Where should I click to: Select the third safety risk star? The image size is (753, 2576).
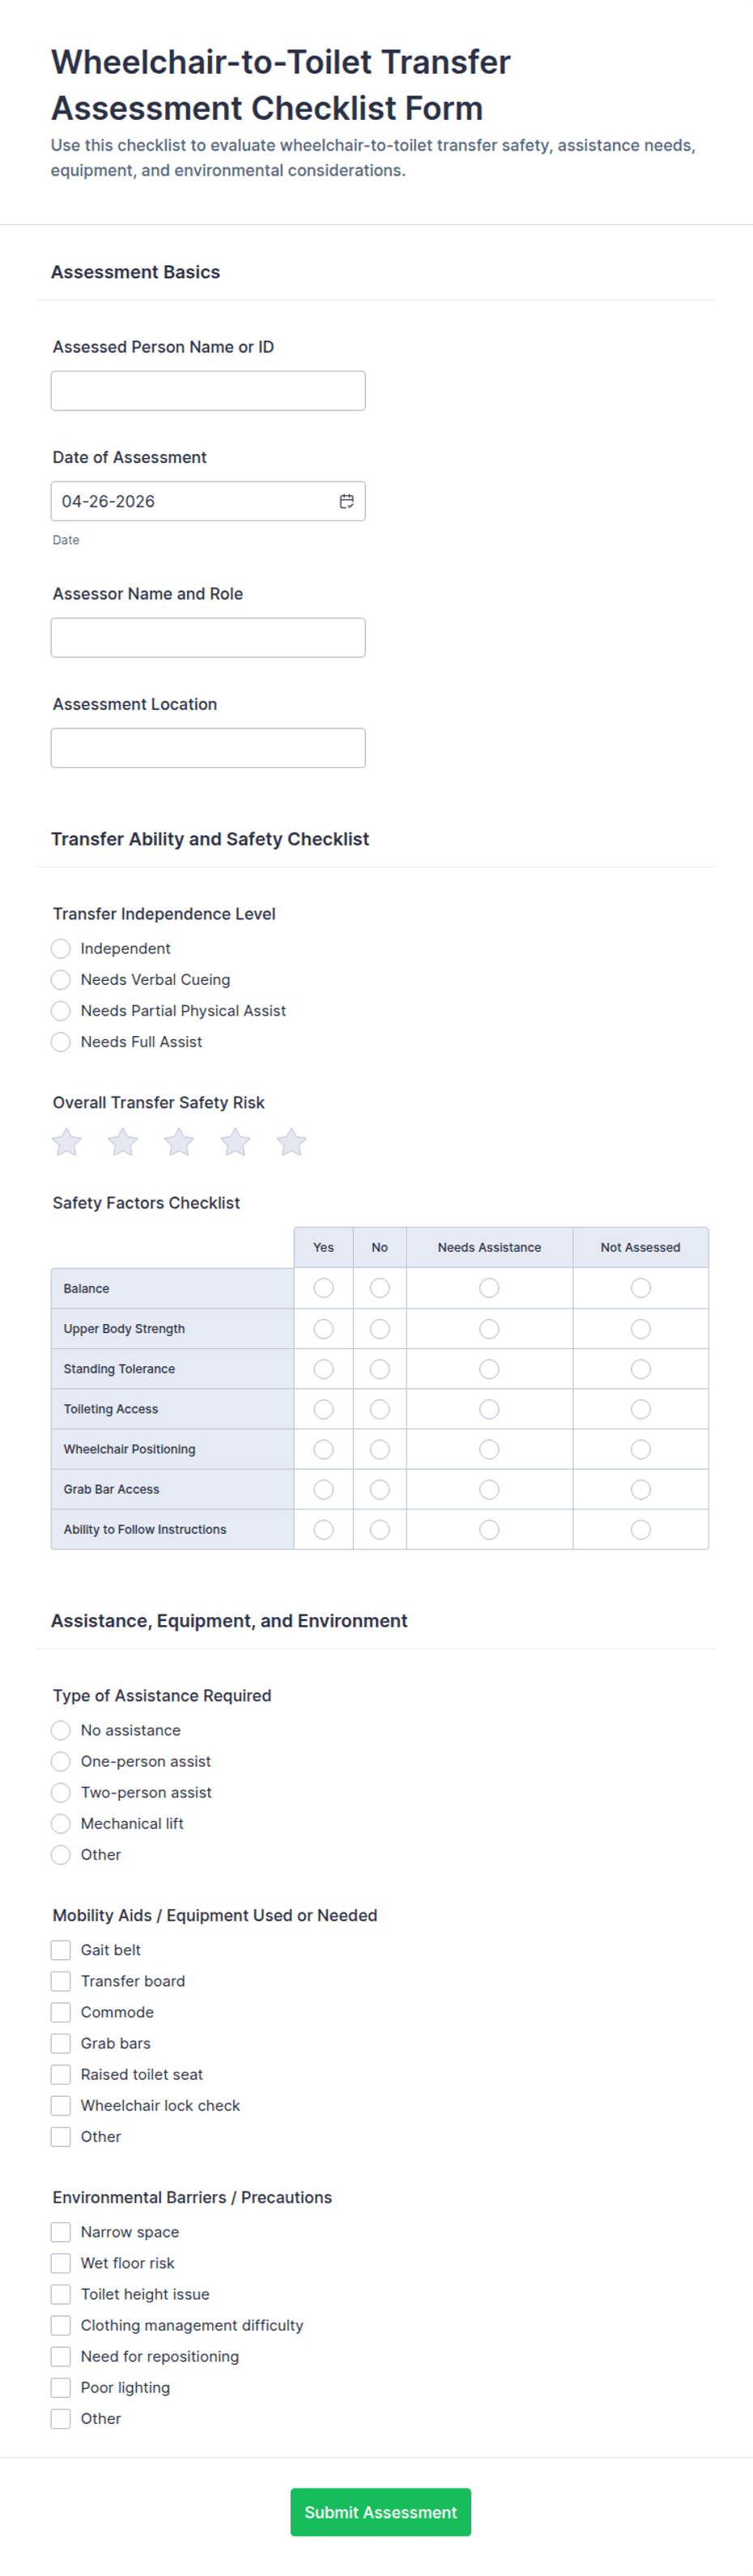(x=179, y=1142)
